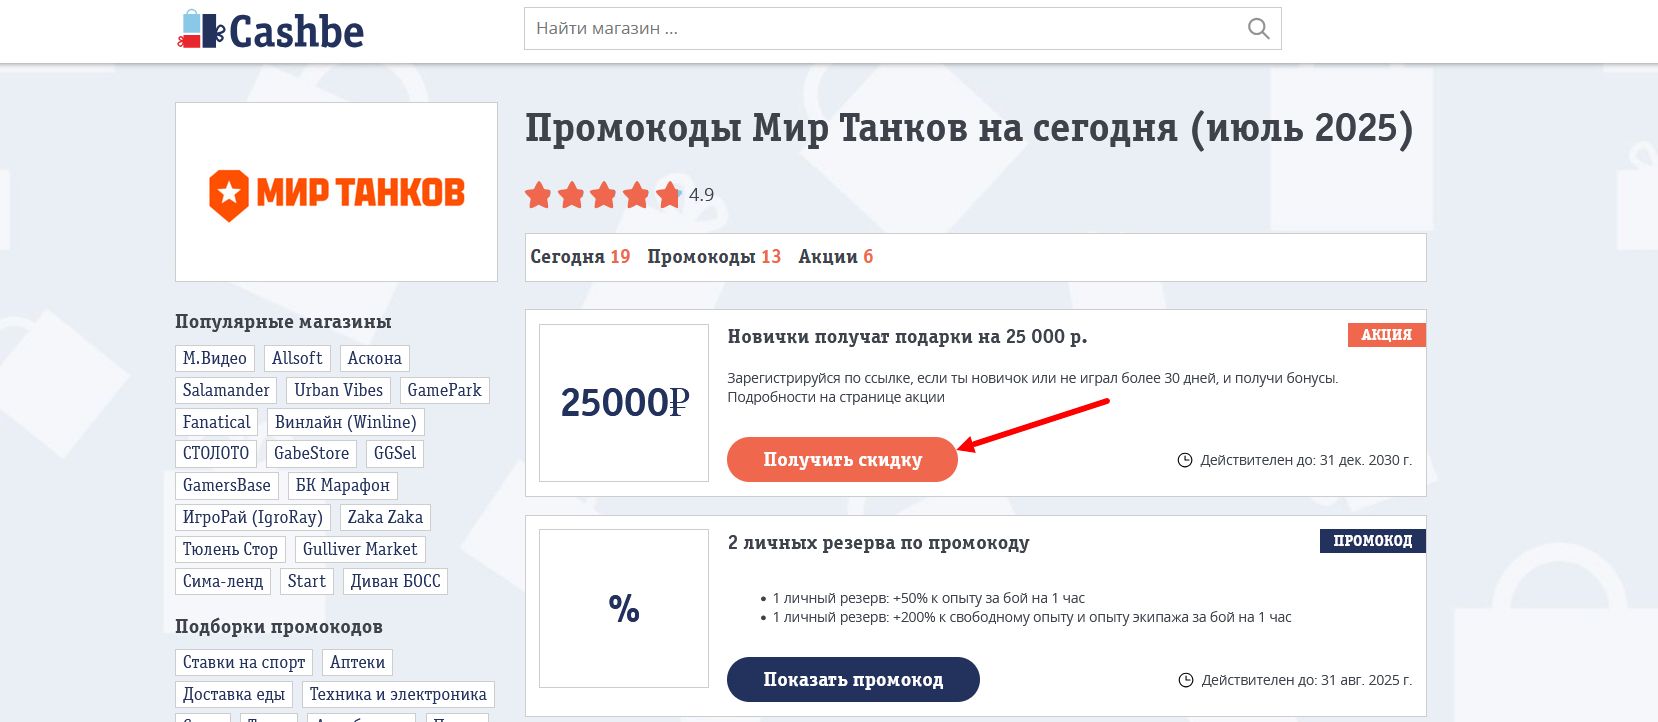Open the GamersBase store link
1658x722 pixels.
227,485
